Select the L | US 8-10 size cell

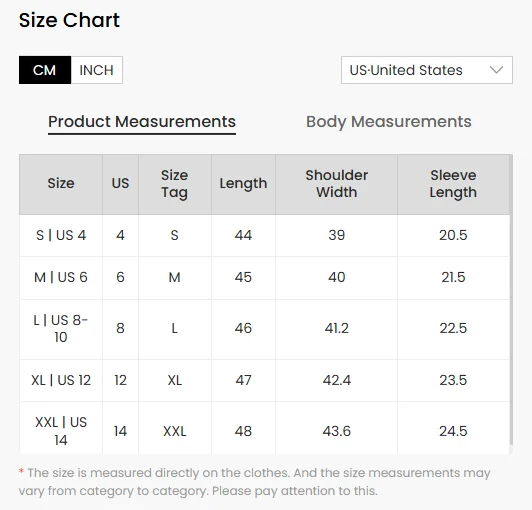tap(61, 329)
